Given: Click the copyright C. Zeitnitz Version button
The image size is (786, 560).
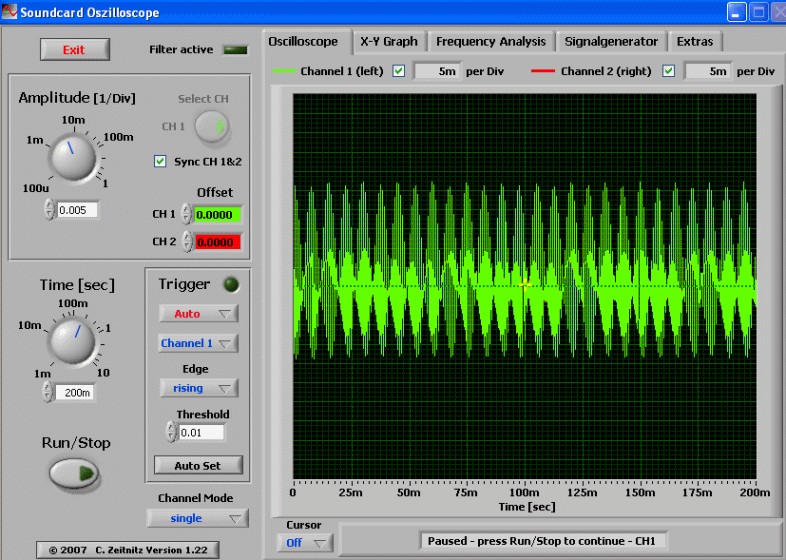Looking at the screenshot, I should tap(128, 550).
